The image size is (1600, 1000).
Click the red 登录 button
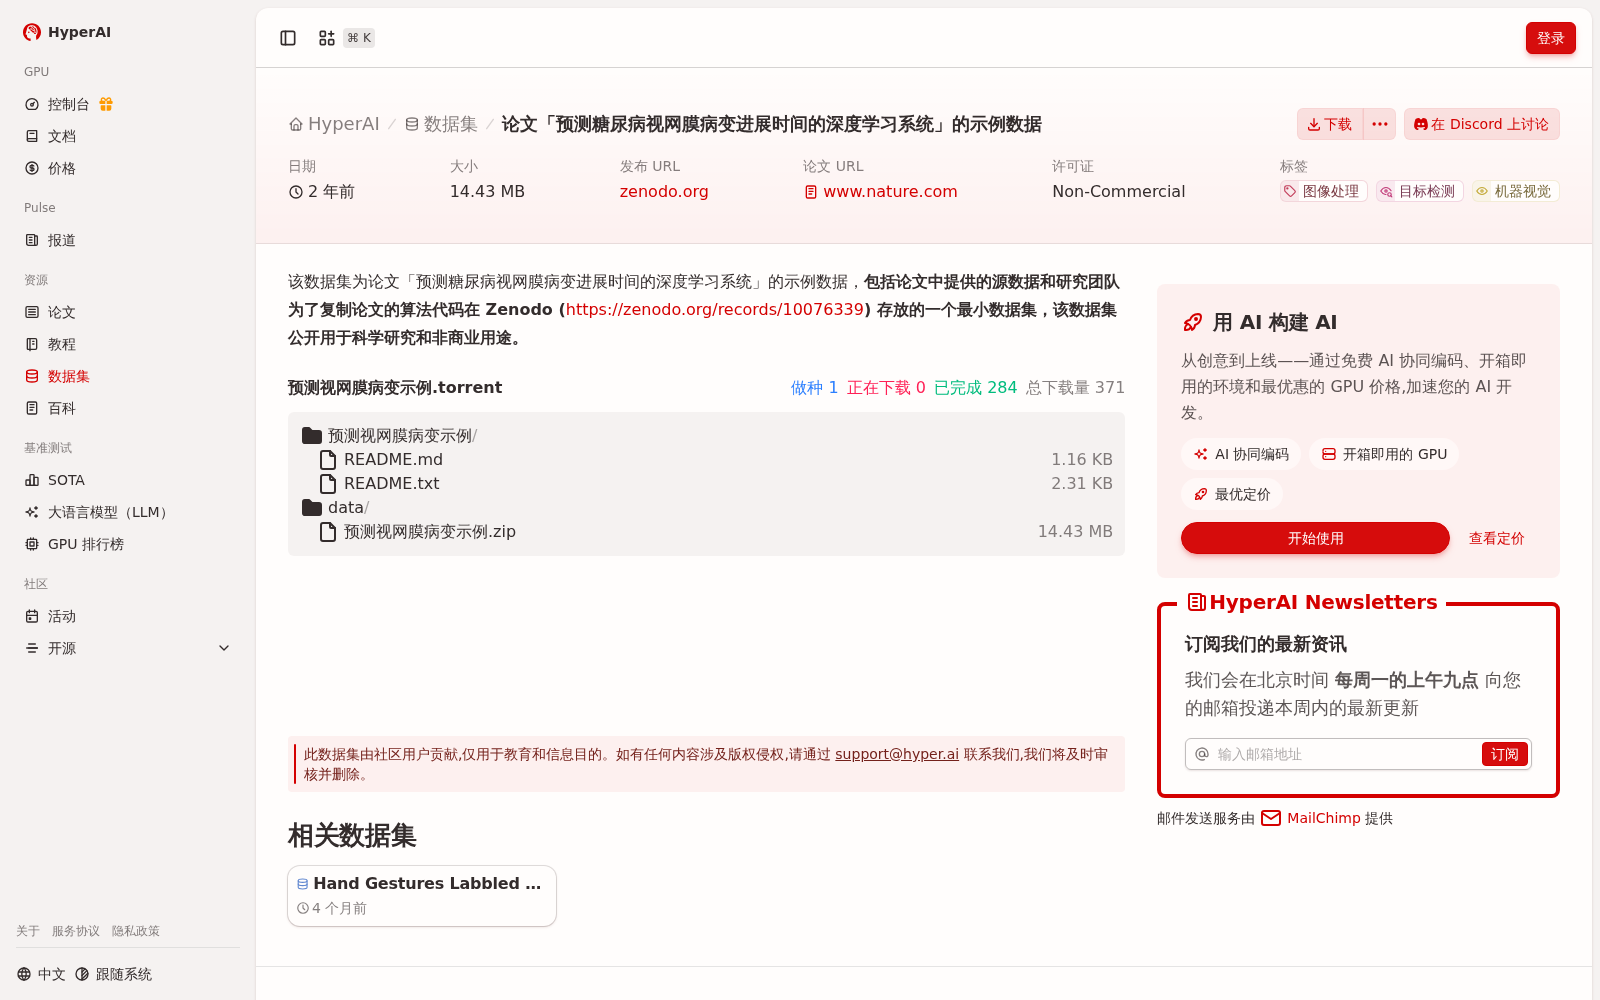coord(1550,38)
